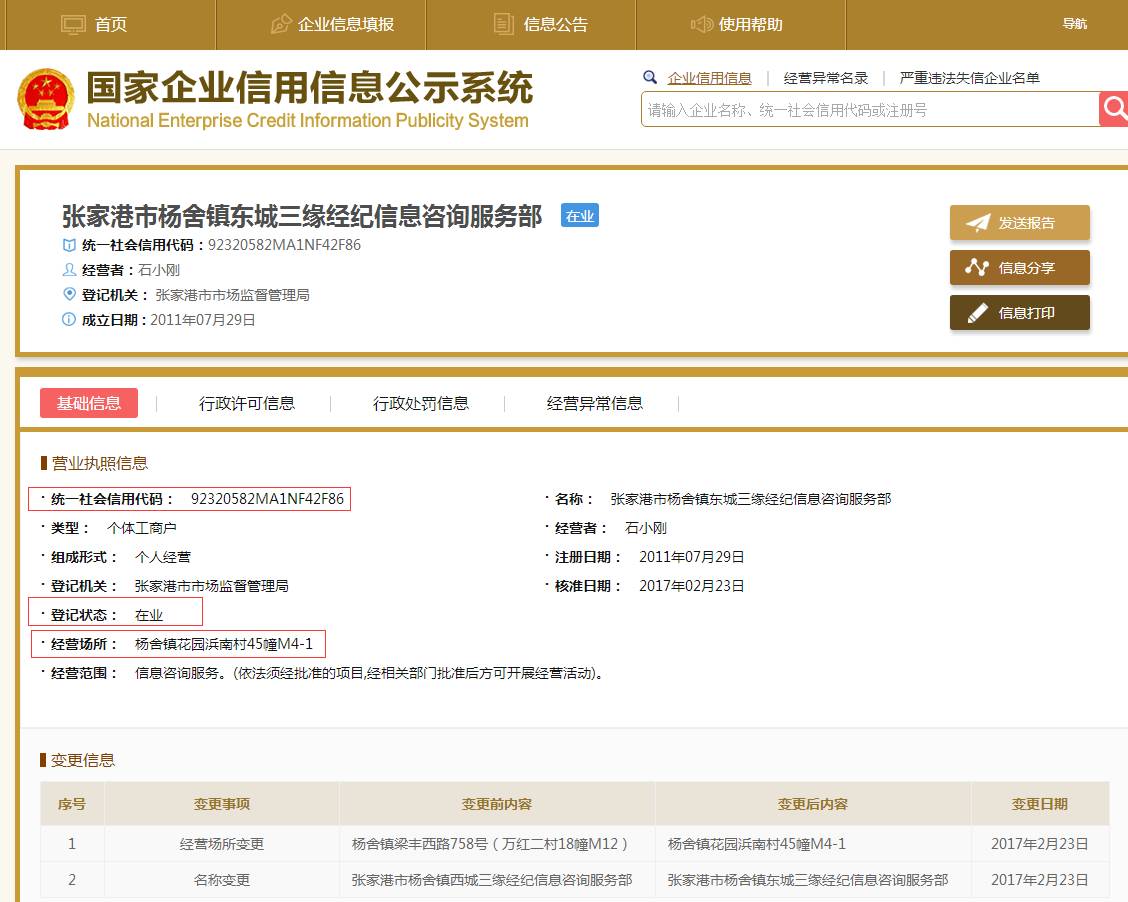The width and height of the screenshot is (1128, 902).
Task: Open the 经营异常信息 tab
Action: click(x=594, y=403)
